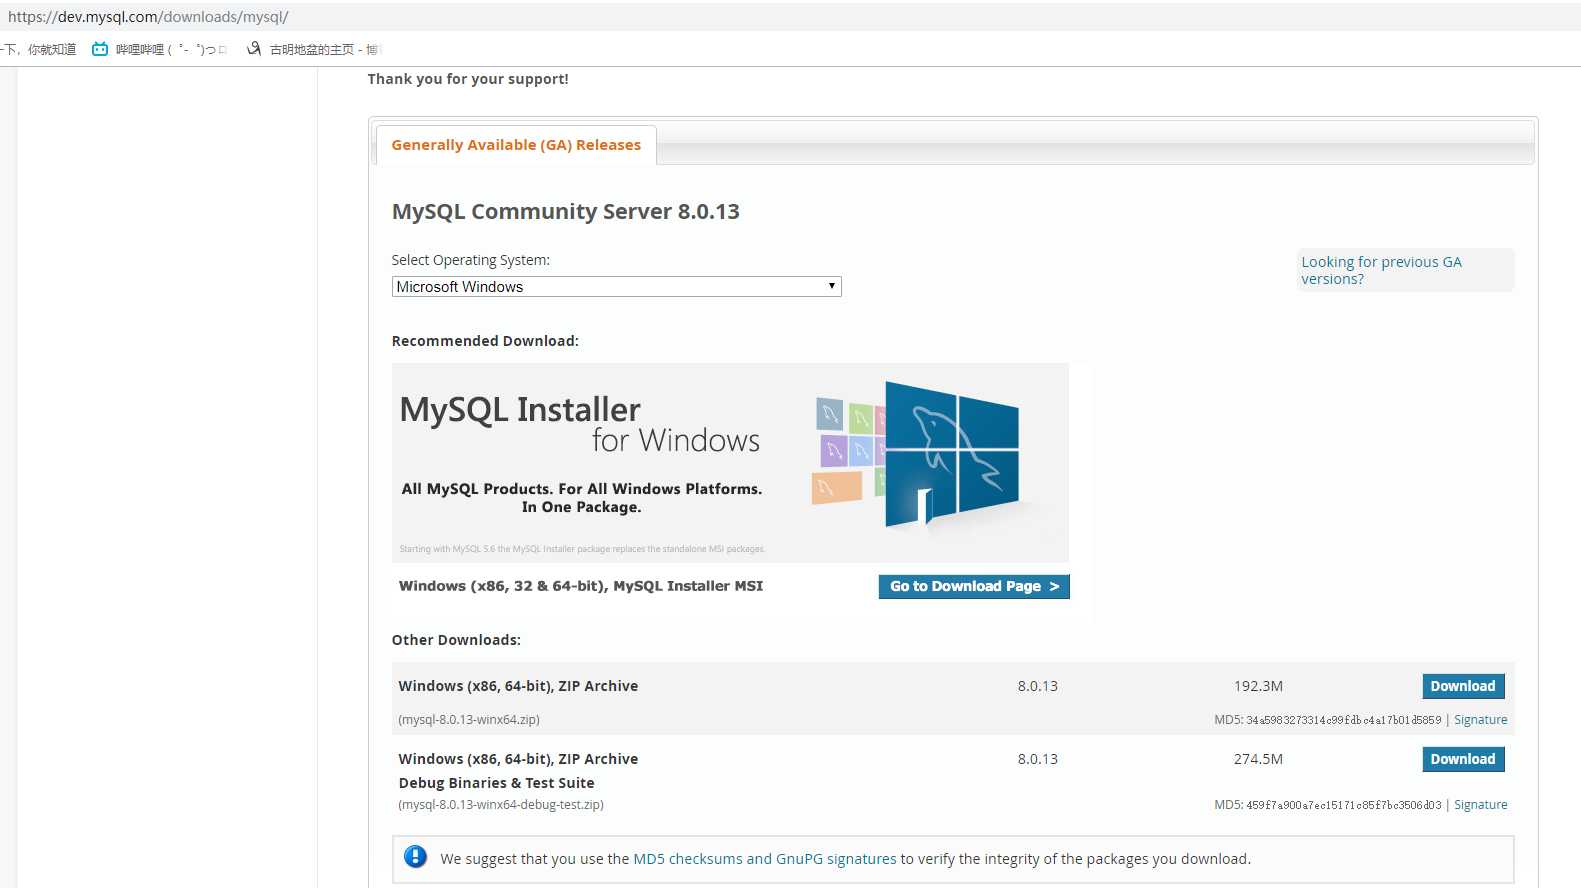
Task: Open MD5 checksums and GnuPG signatures link
Action: point(765,859)
